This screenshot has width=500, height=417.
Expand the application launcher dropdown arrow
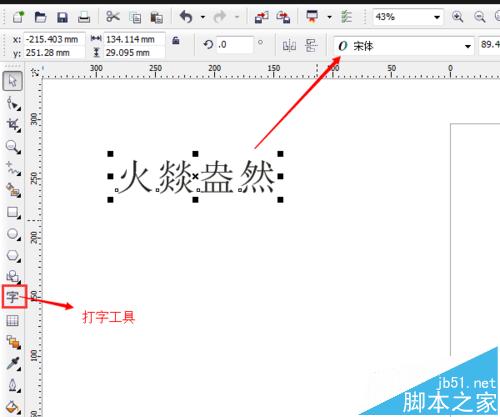coord(329,17)
